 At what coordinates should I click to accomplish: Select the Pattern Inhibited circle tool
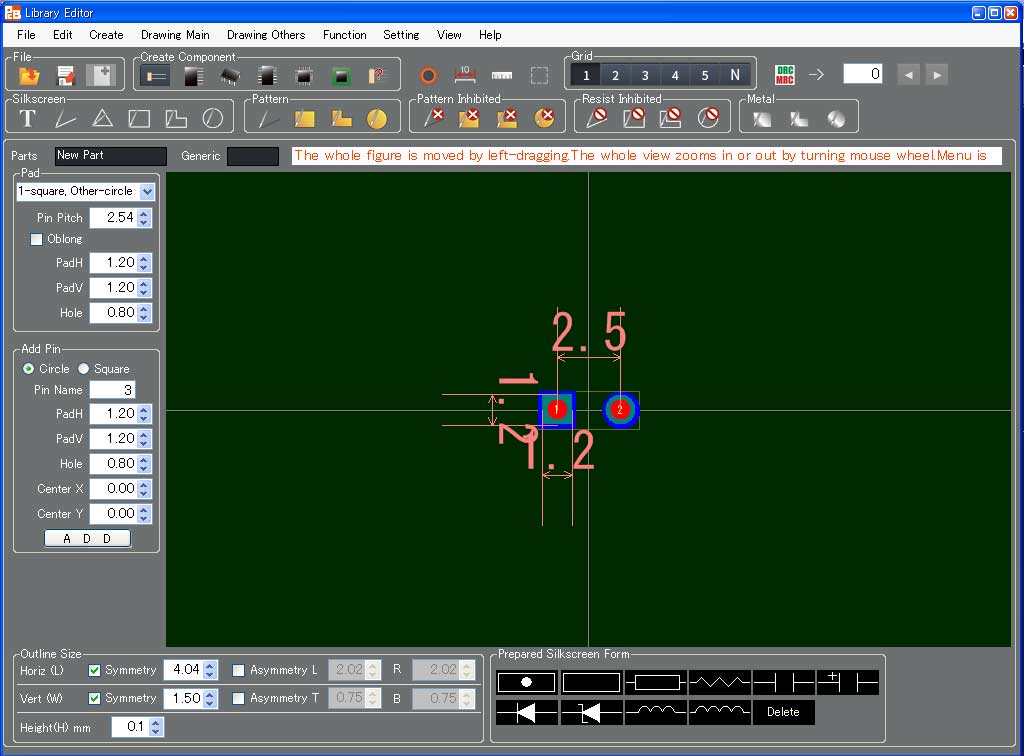[544, 118]
